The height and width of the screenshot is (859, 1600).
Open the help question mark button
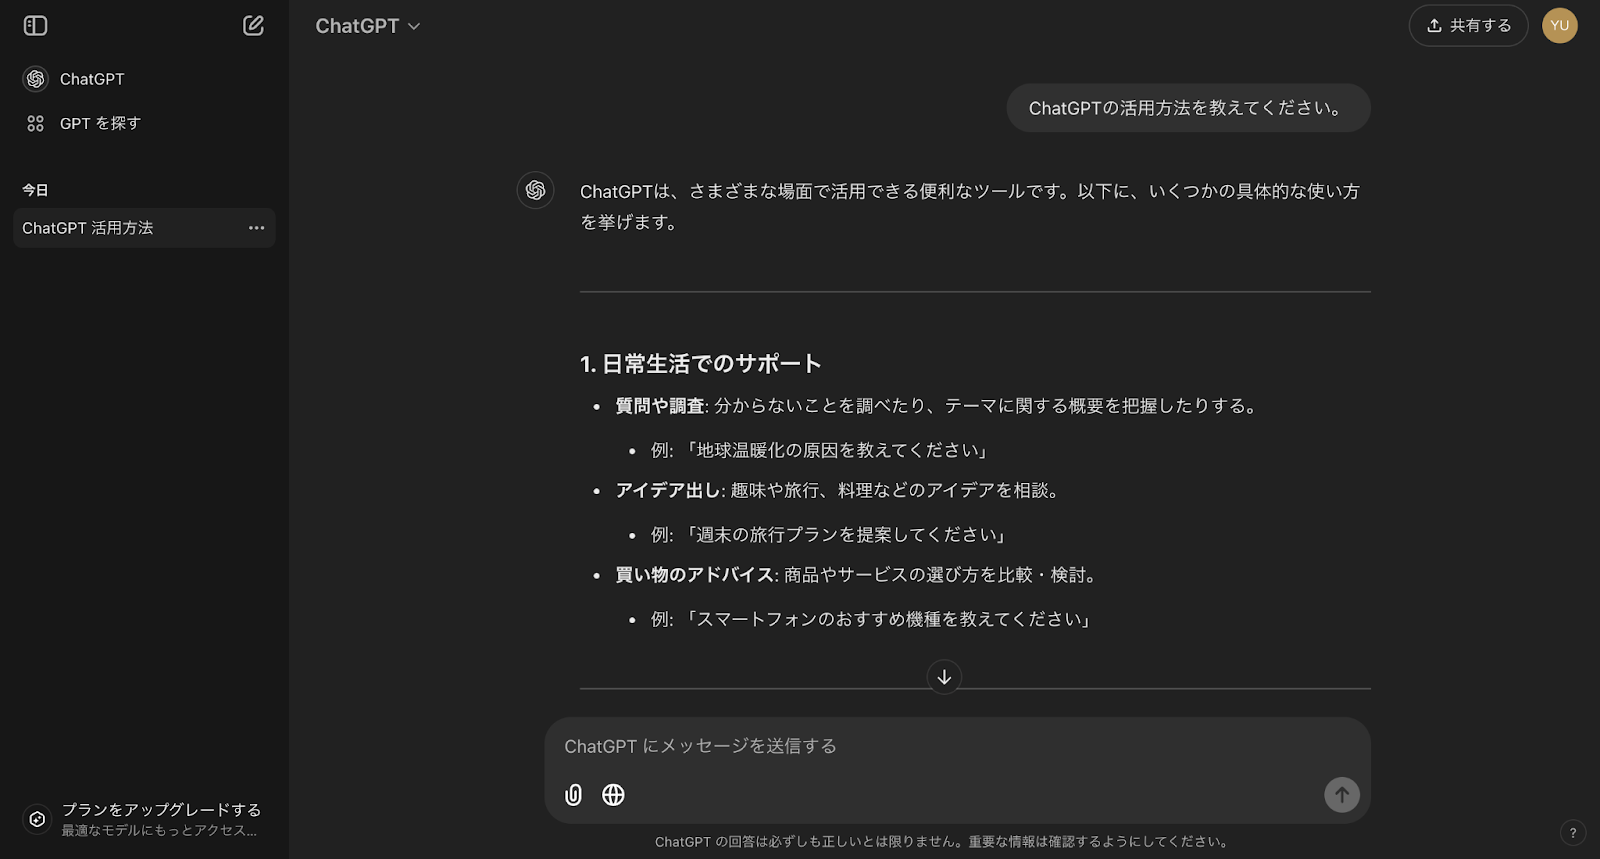click(x=1572, y=833)
